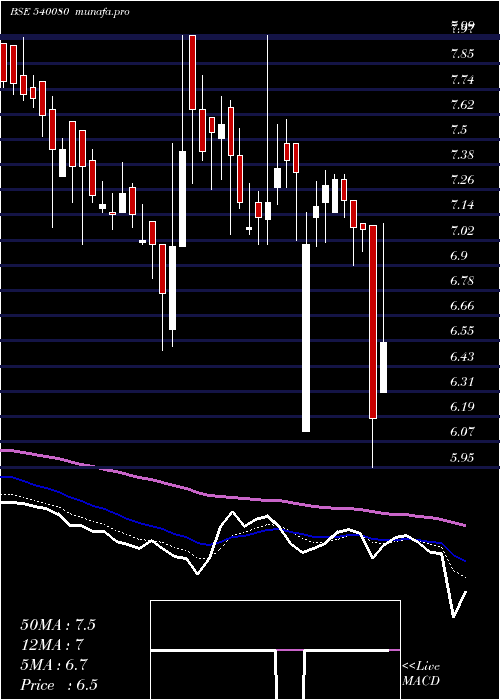Click the 7.5 price axis label

click(x=459, y=130)
